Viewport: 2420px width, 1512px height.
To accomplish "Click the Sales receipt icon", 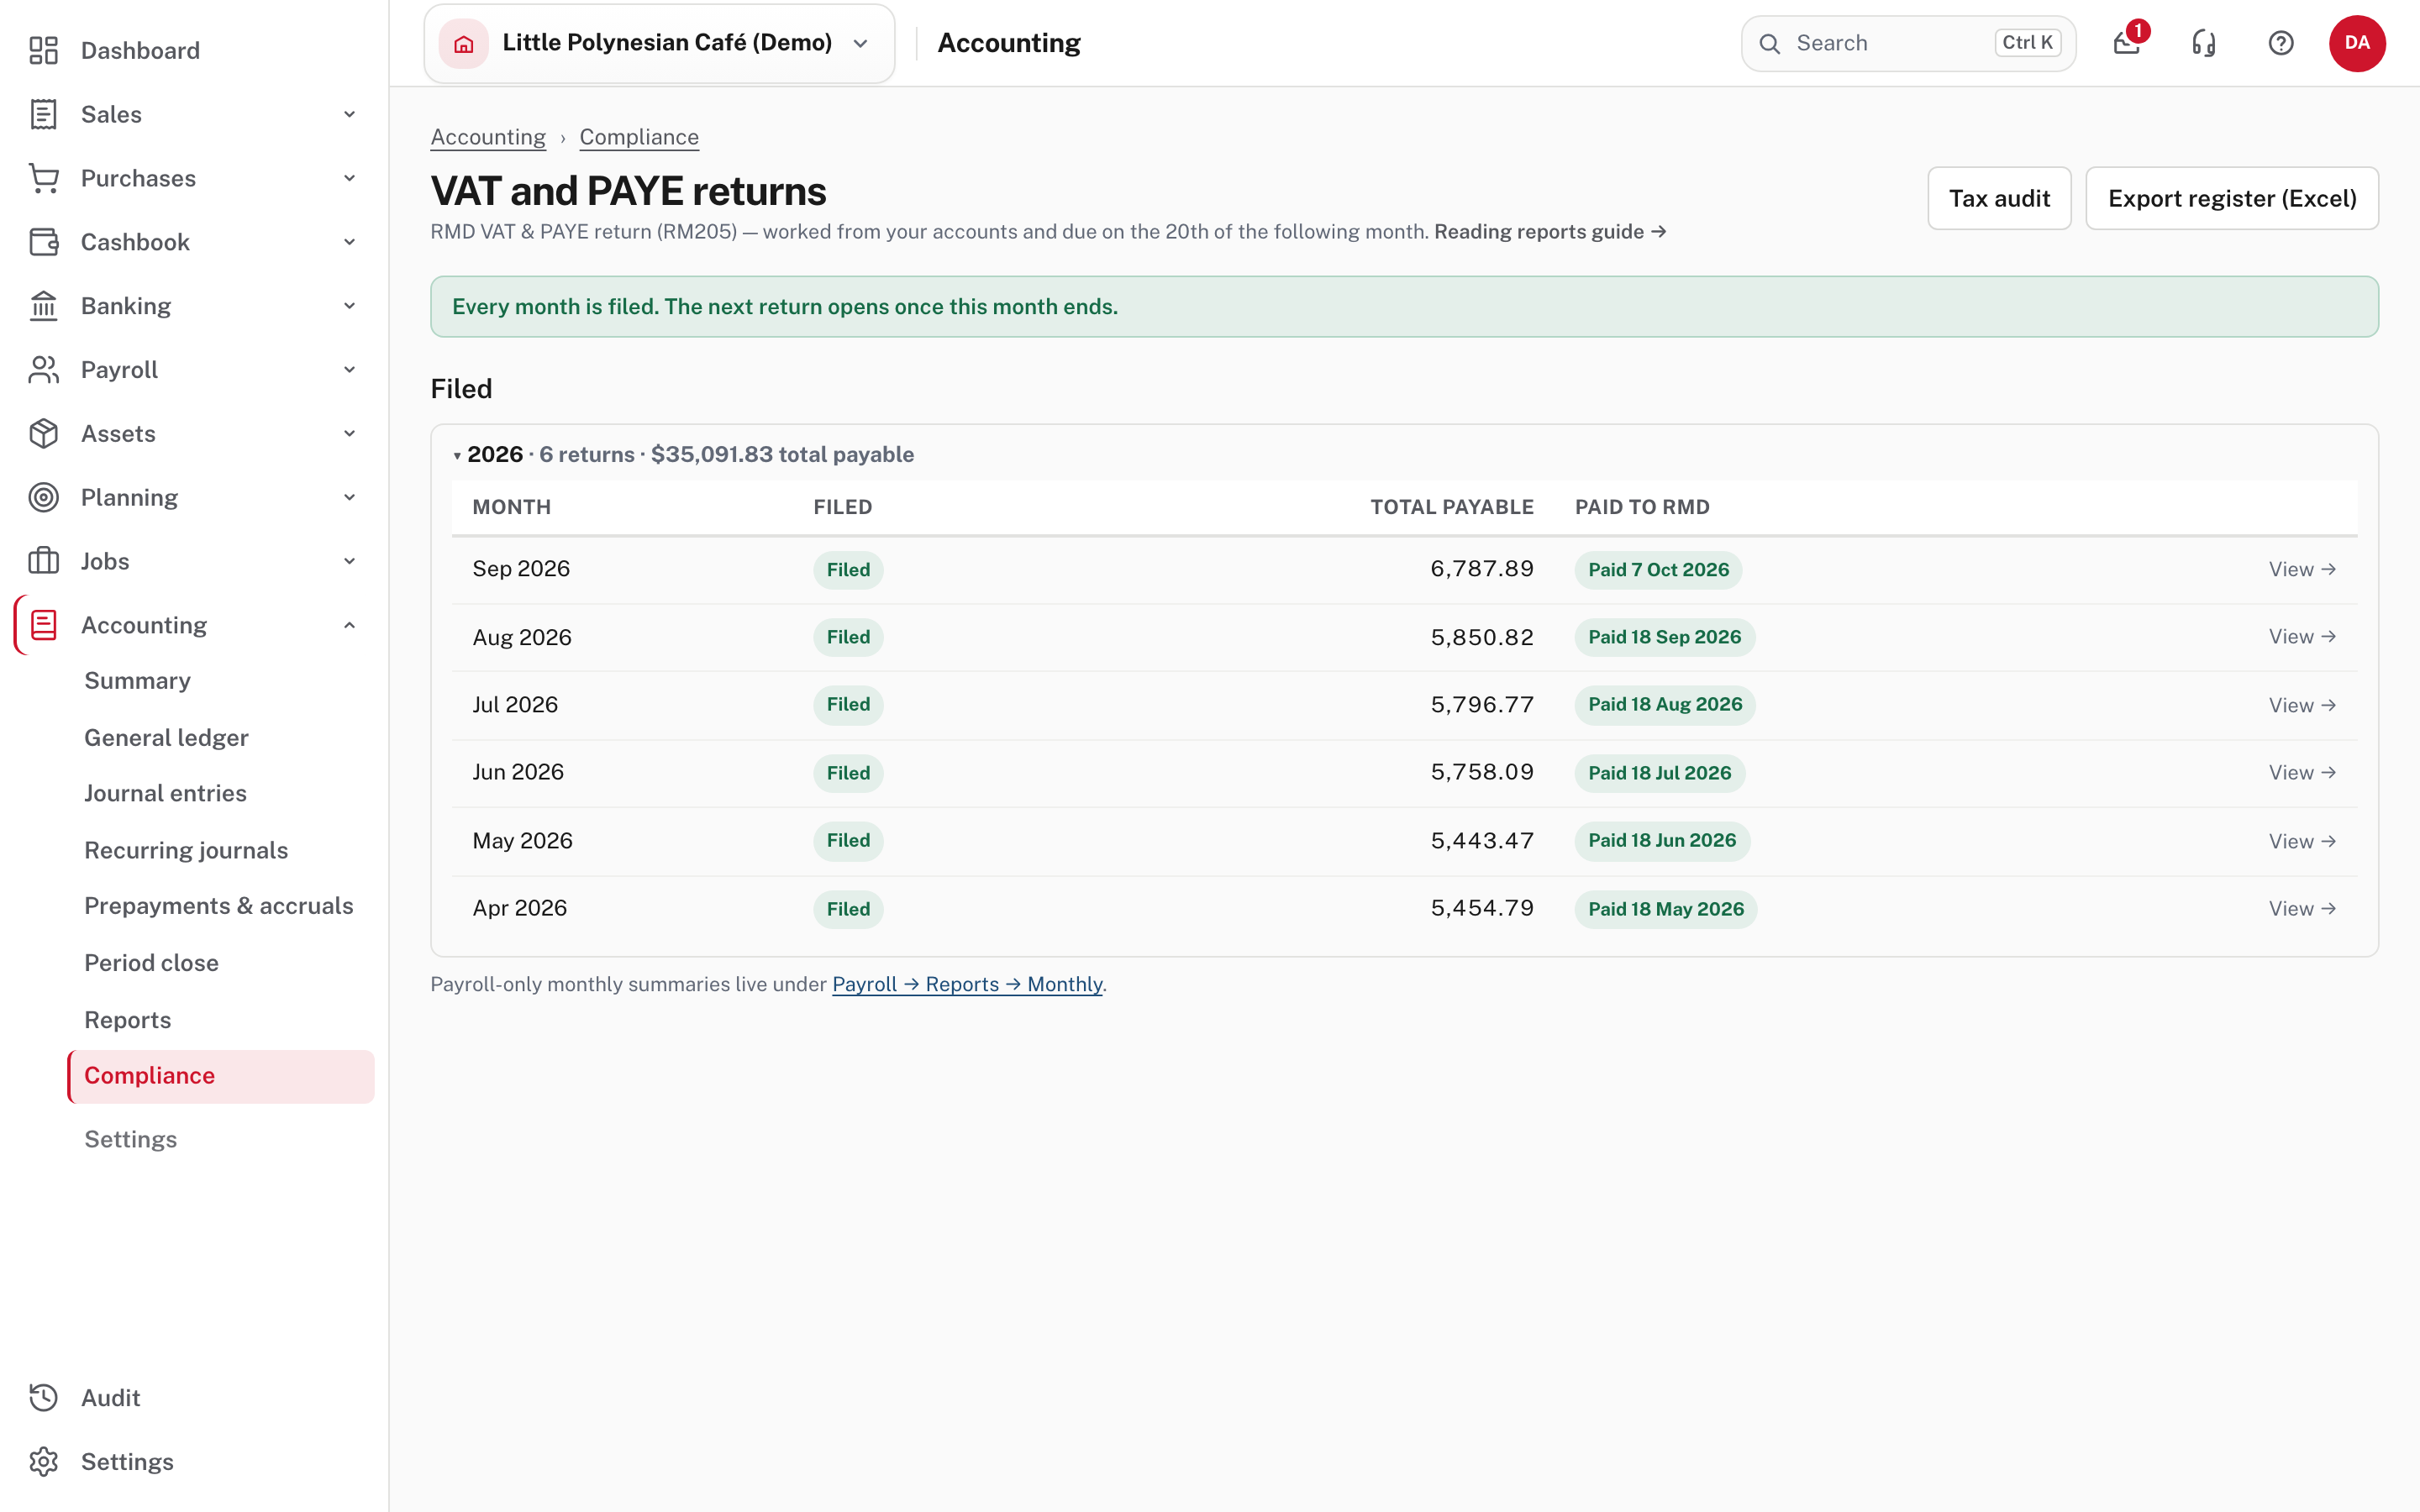I will point(43,114).
